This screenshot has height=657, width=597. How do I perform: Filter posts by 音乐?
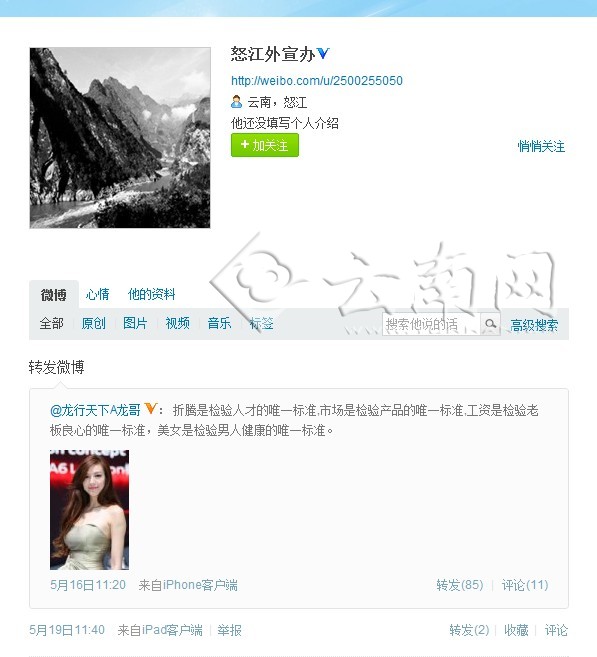click(219, 323)
